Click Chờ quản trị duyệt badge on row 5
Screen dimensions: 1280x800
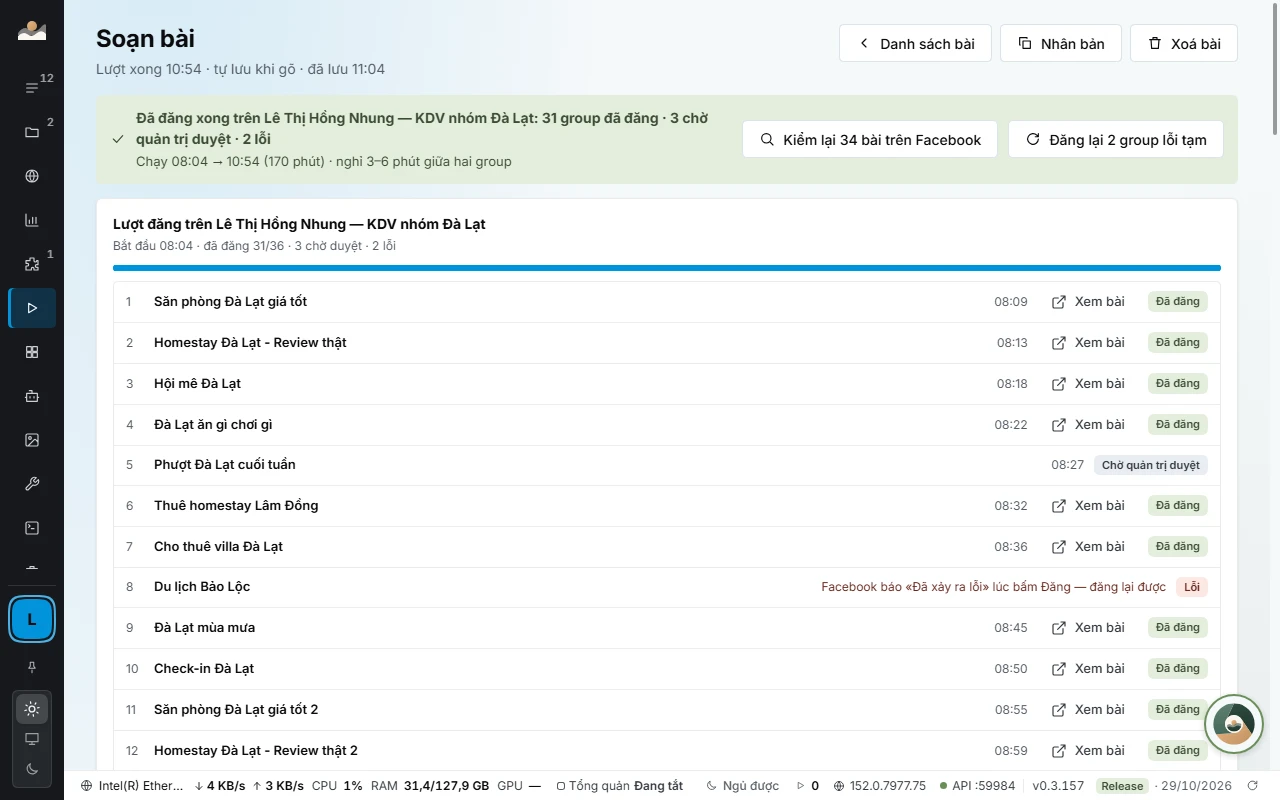(1151, 465)
